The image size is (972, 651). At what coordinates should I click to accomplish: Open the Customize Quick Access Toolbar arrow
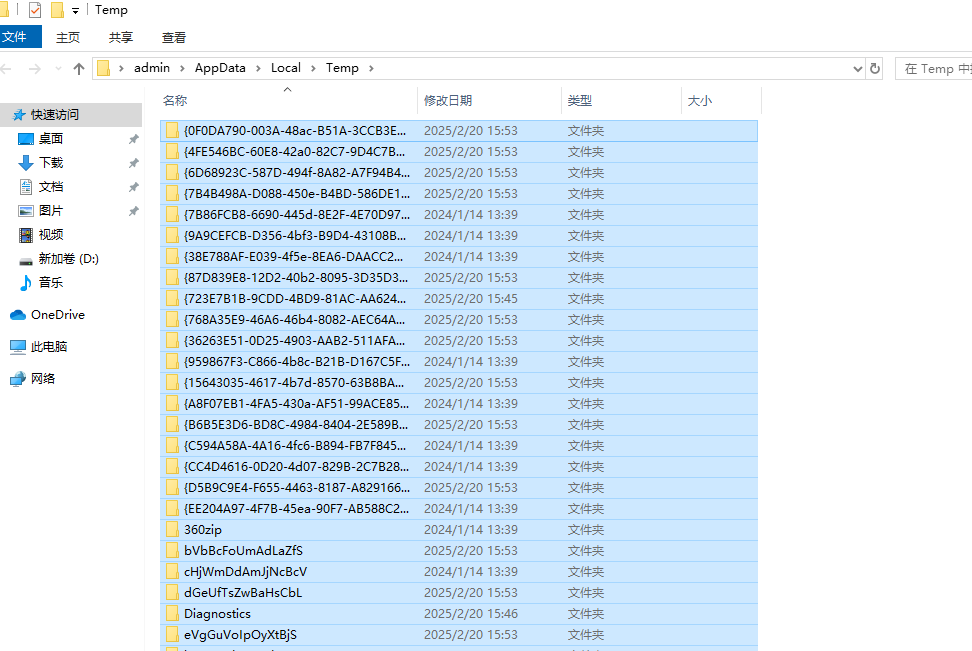pyautogui.click(x=76, y=11)
